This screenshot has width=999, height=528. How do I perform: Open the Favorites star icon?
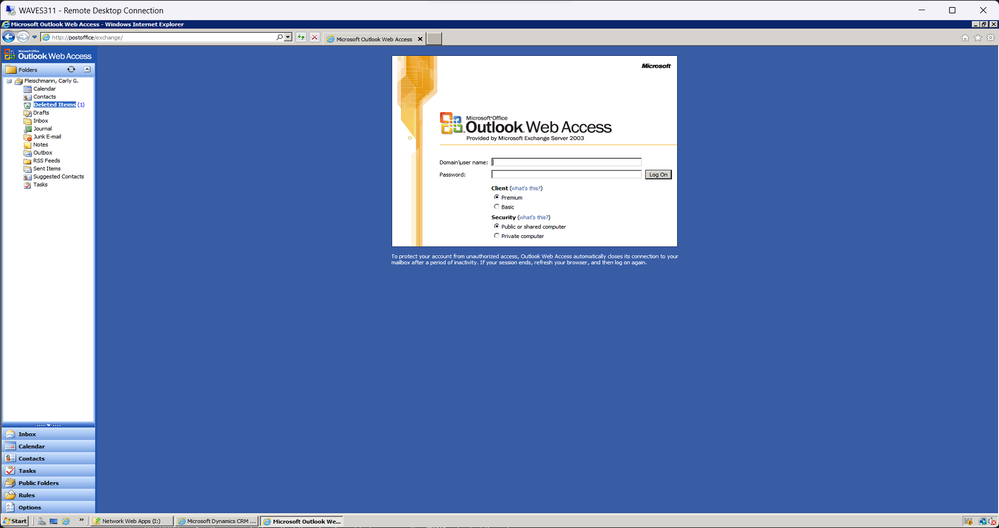pyautogui.click(x=977, y=38)
